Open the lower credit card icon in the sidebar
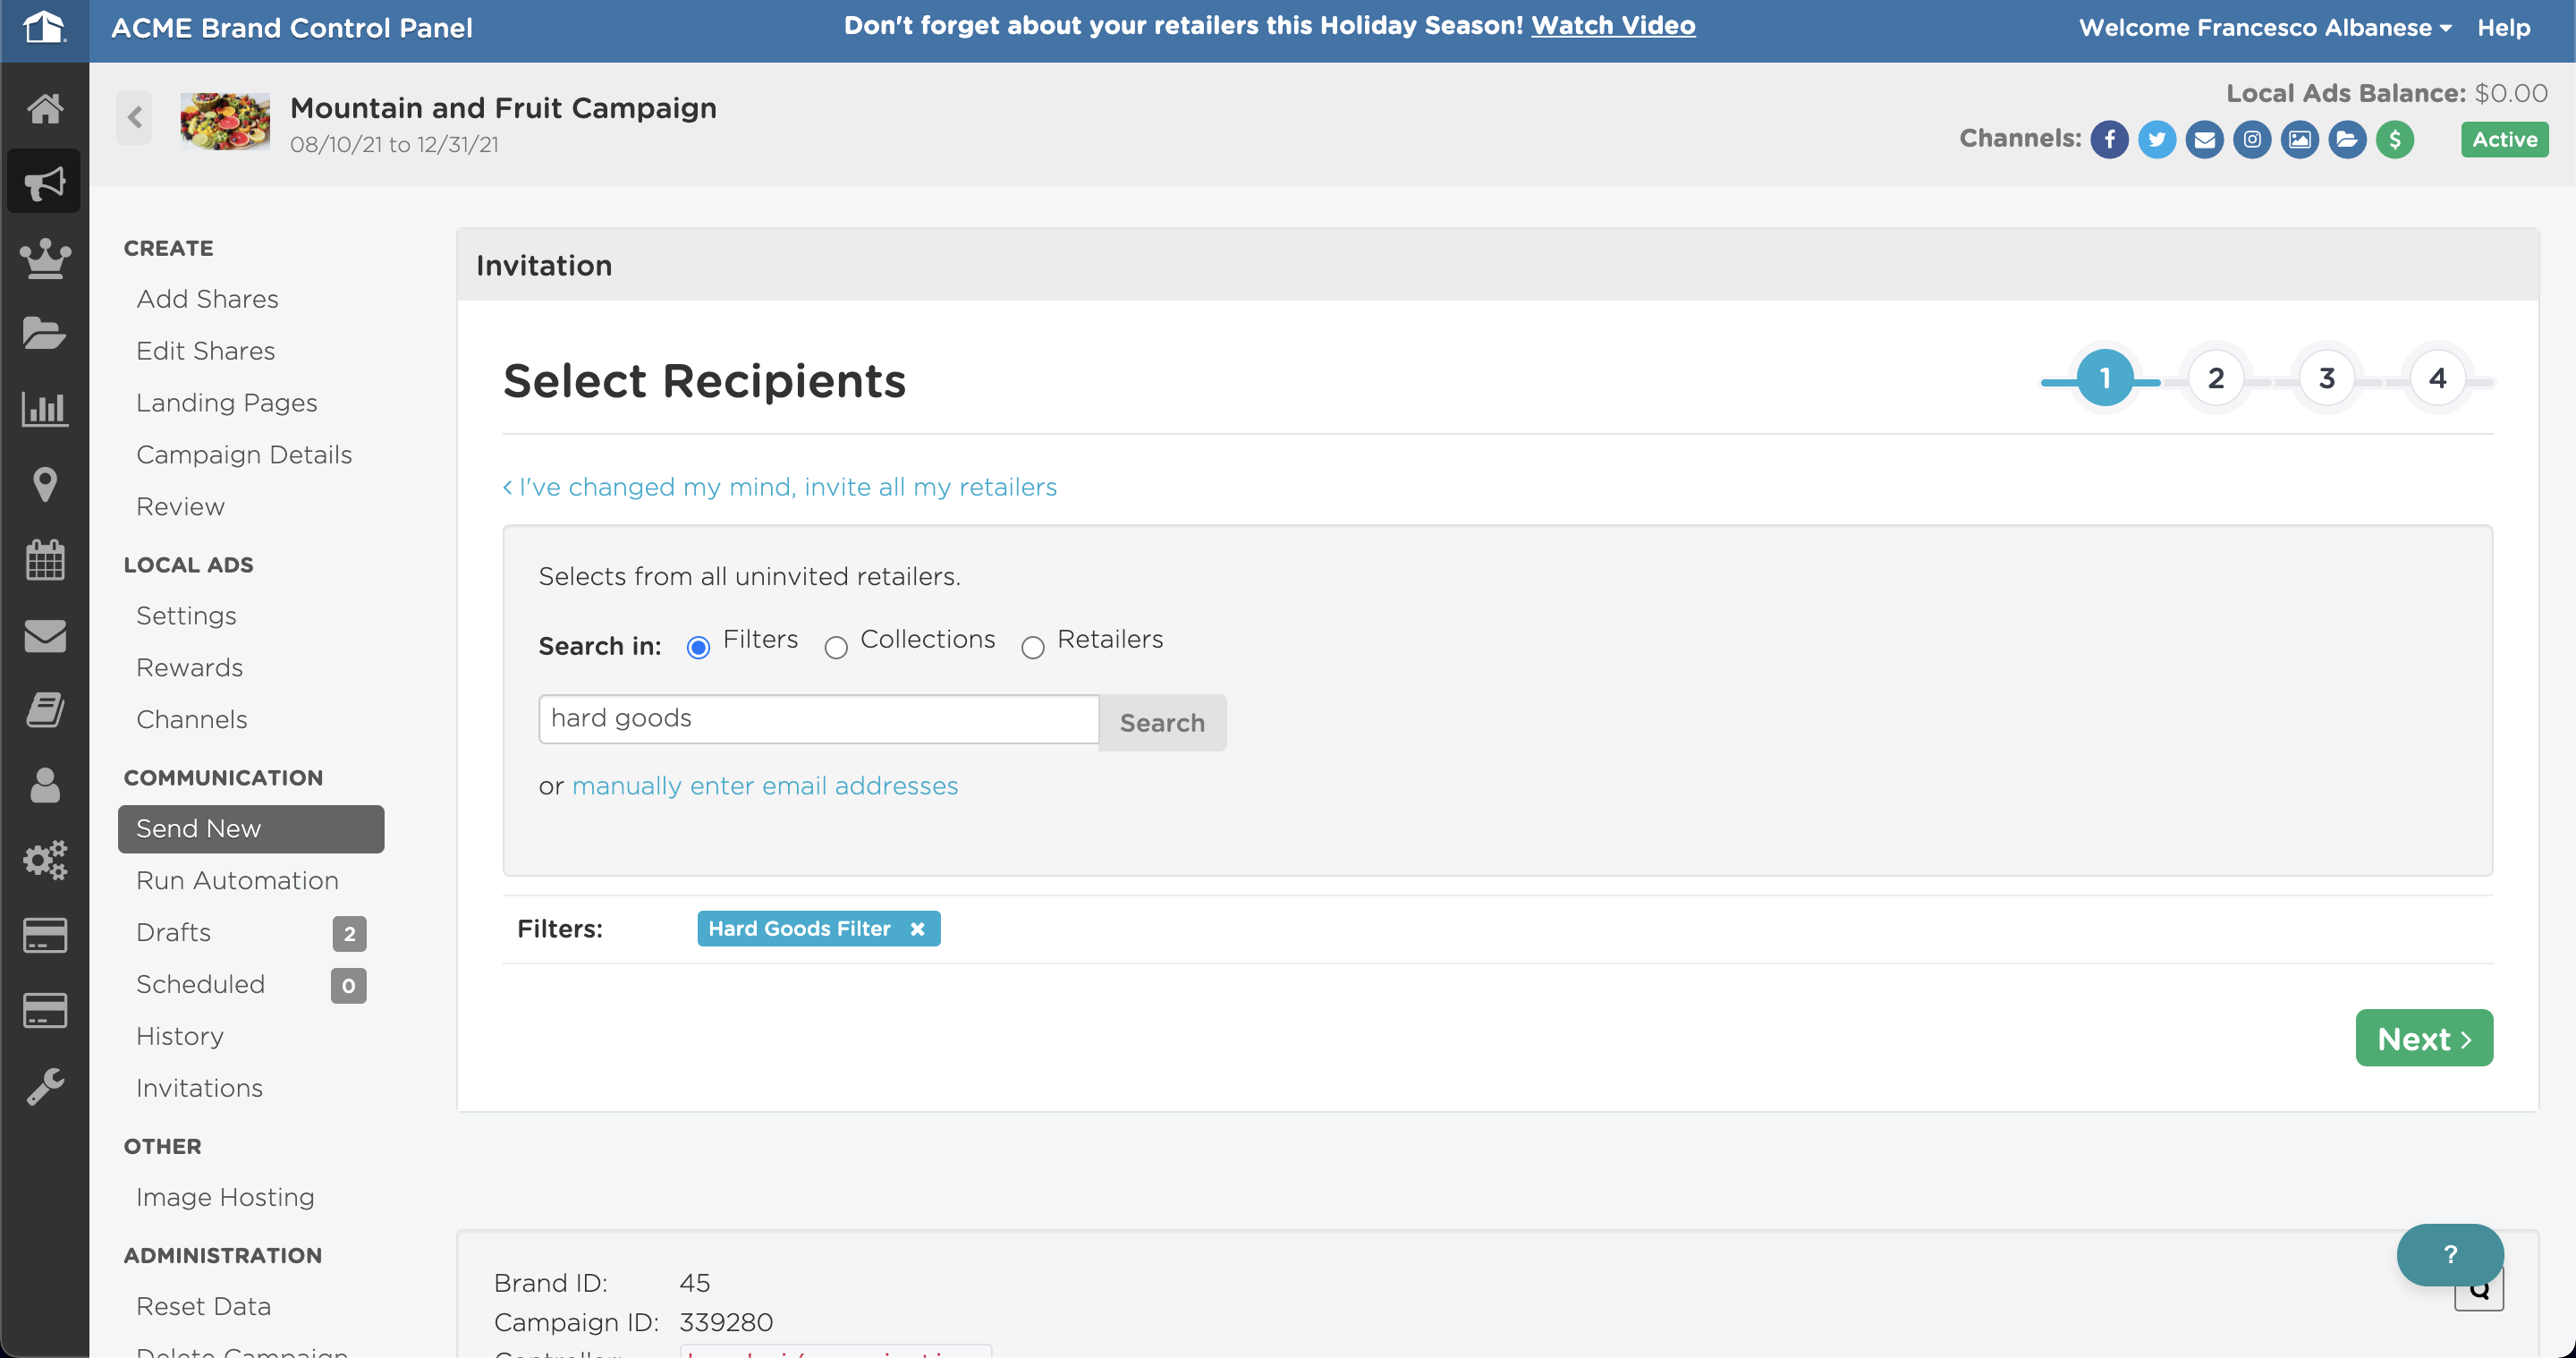Viewport: 2576px width, 1358px height. point(44,1010)
